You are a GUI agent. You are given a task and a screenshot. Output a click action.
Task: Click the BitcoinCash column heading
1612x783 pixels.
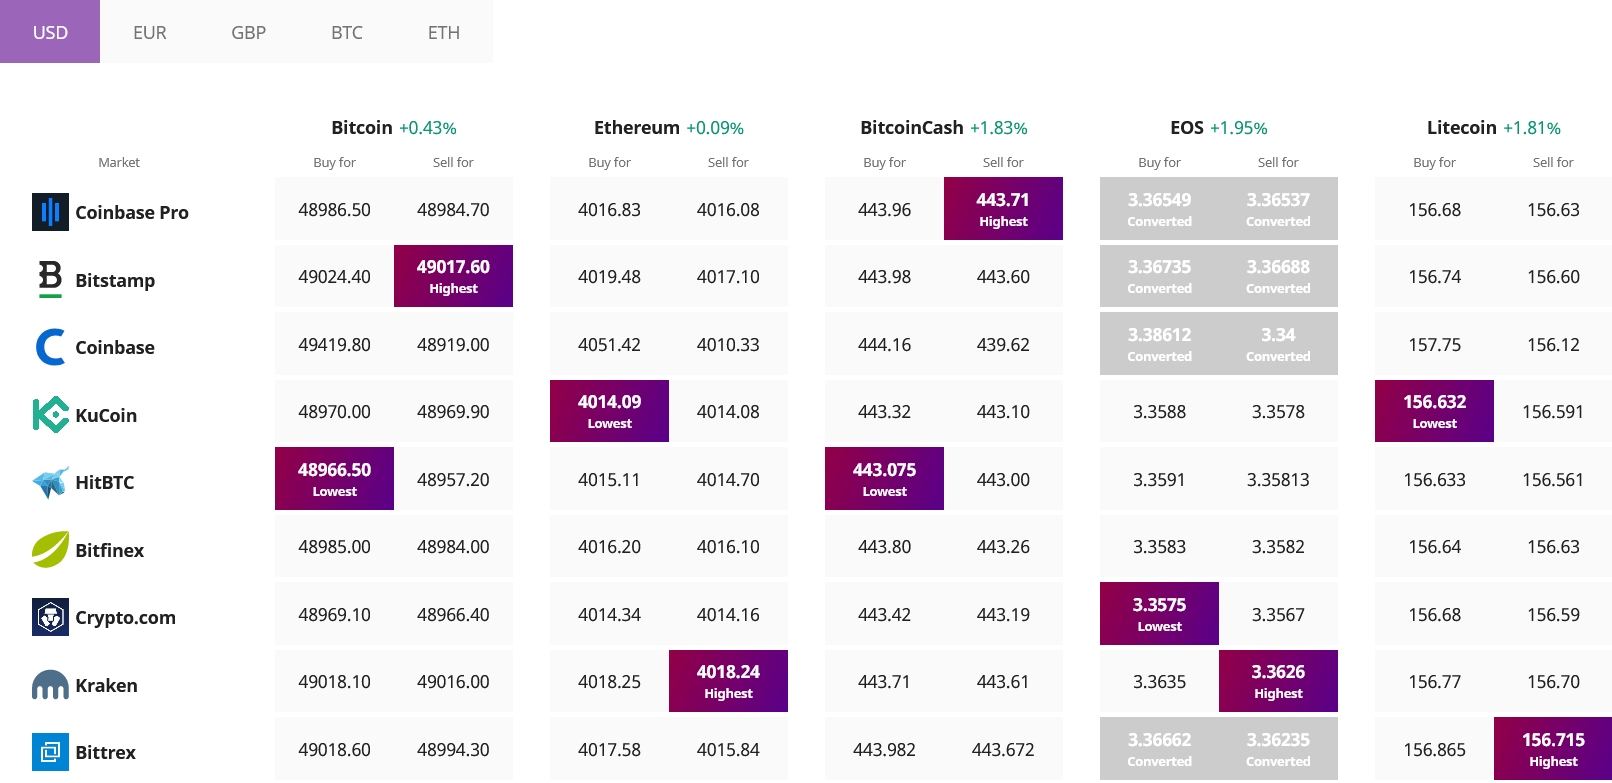pyautogui.click(x=912, y=127)
